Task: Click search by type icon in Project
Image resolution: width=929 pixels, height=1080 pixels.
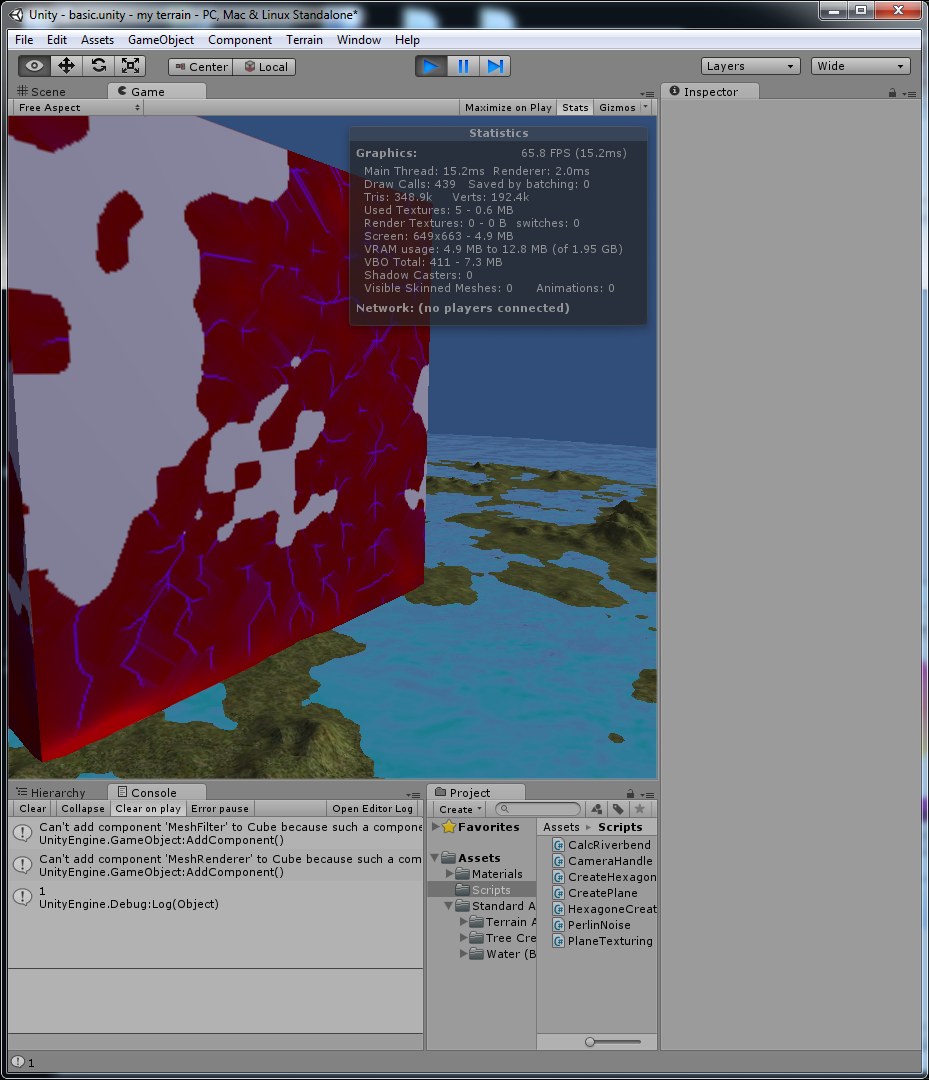Action: pos(597,809)
